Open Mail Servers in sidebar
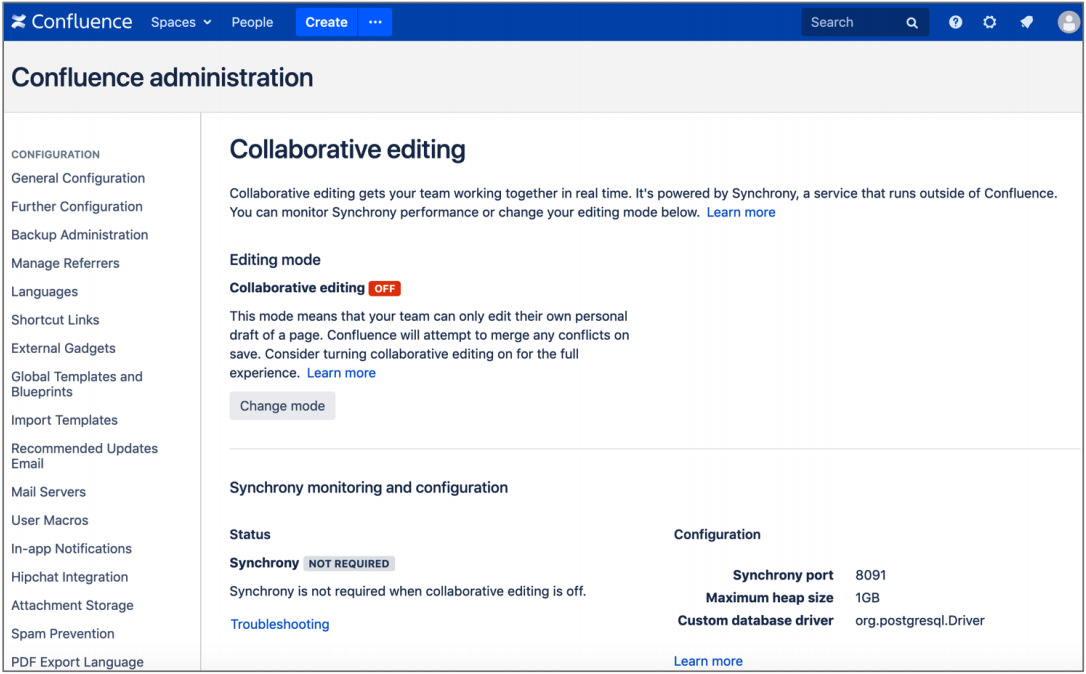The width and height of the screenshot is (1086, 674). [48, 492]
